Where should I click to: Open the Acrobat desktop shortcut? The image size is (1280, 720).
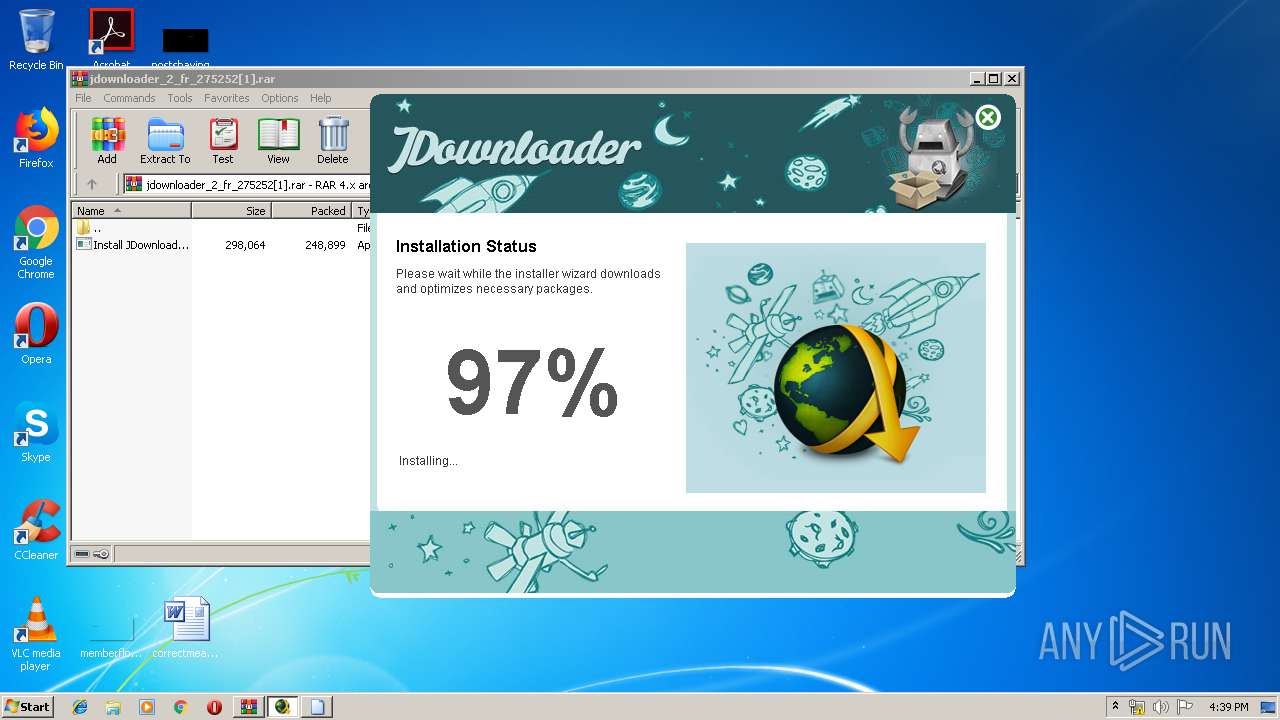(111, 38)
